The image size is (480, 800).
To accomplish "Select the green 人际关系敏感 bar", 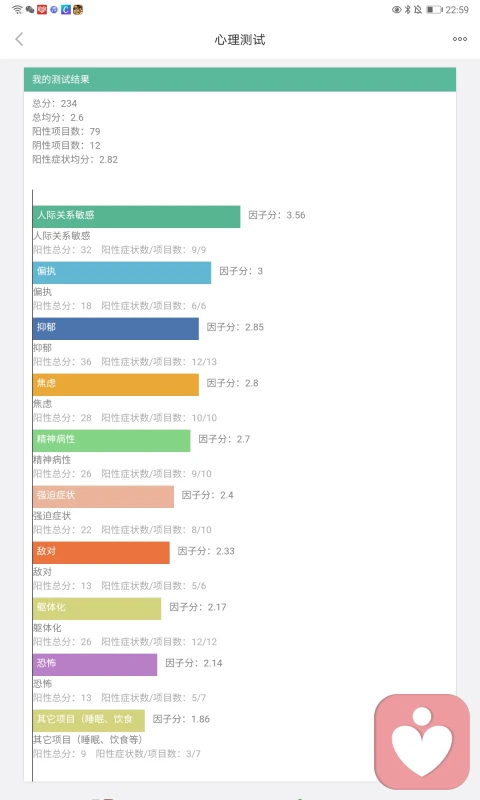I will tap(136, 216).
